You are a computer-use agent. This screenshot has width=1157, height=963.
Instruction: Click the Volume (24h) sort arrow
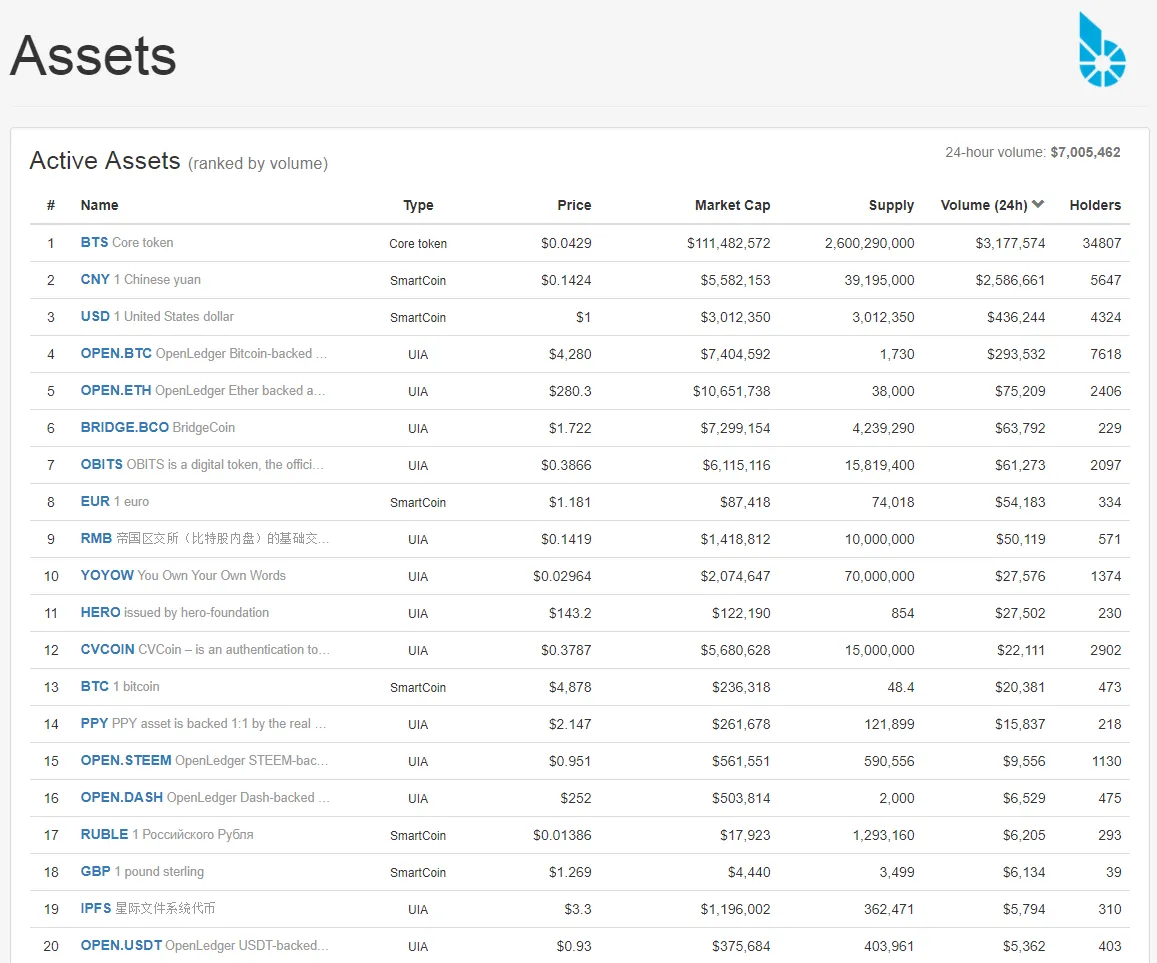click(x=1038, y=205)
